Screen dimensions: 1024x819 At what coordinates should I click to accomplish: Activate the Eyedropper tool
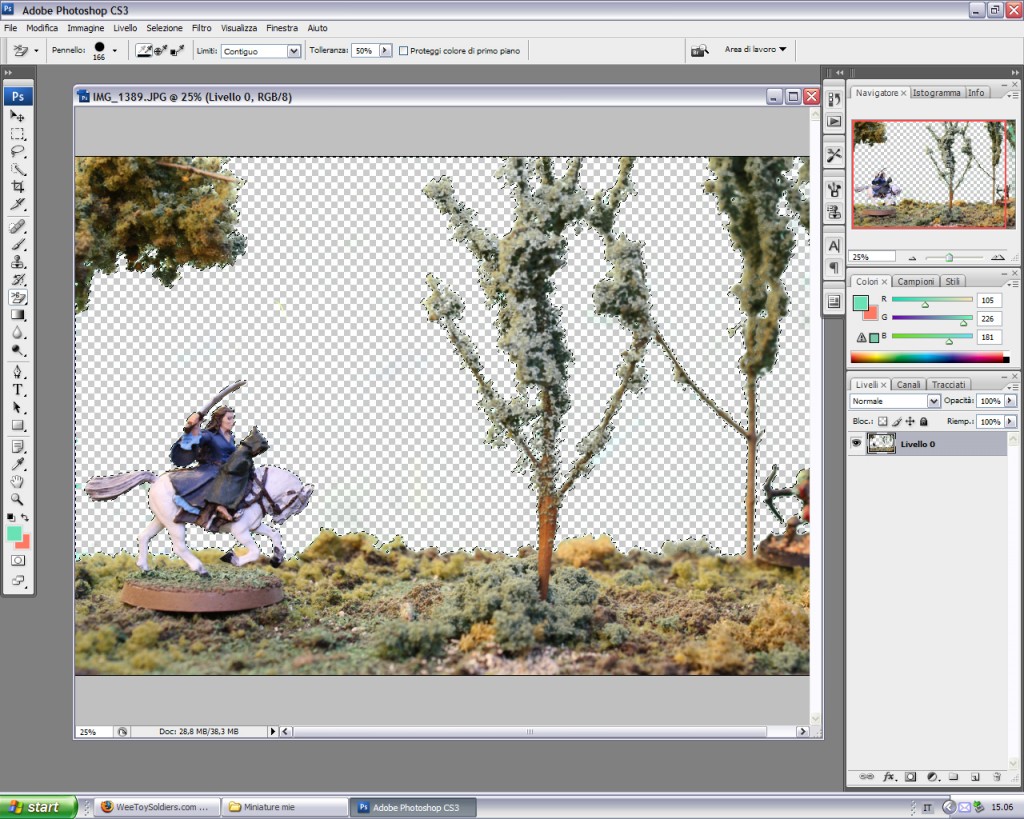(18, 464)
